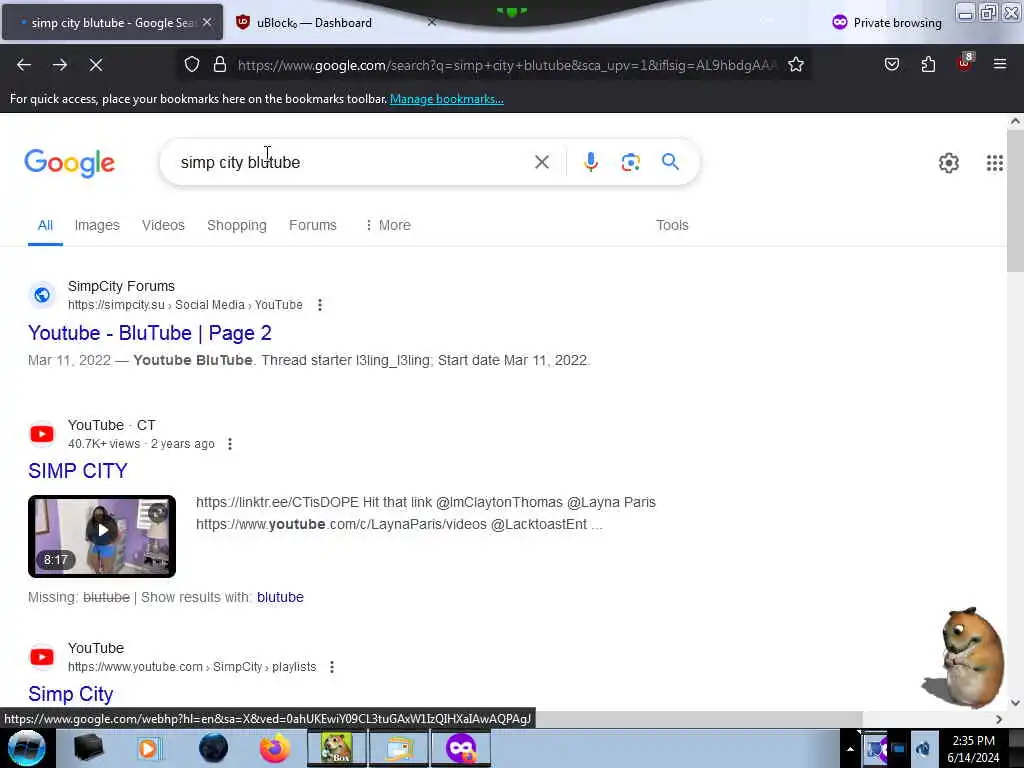This screenshot has width=1024, height=768.
Task: Click the scrollbar up arrow
Action: tap(1015, 121)
